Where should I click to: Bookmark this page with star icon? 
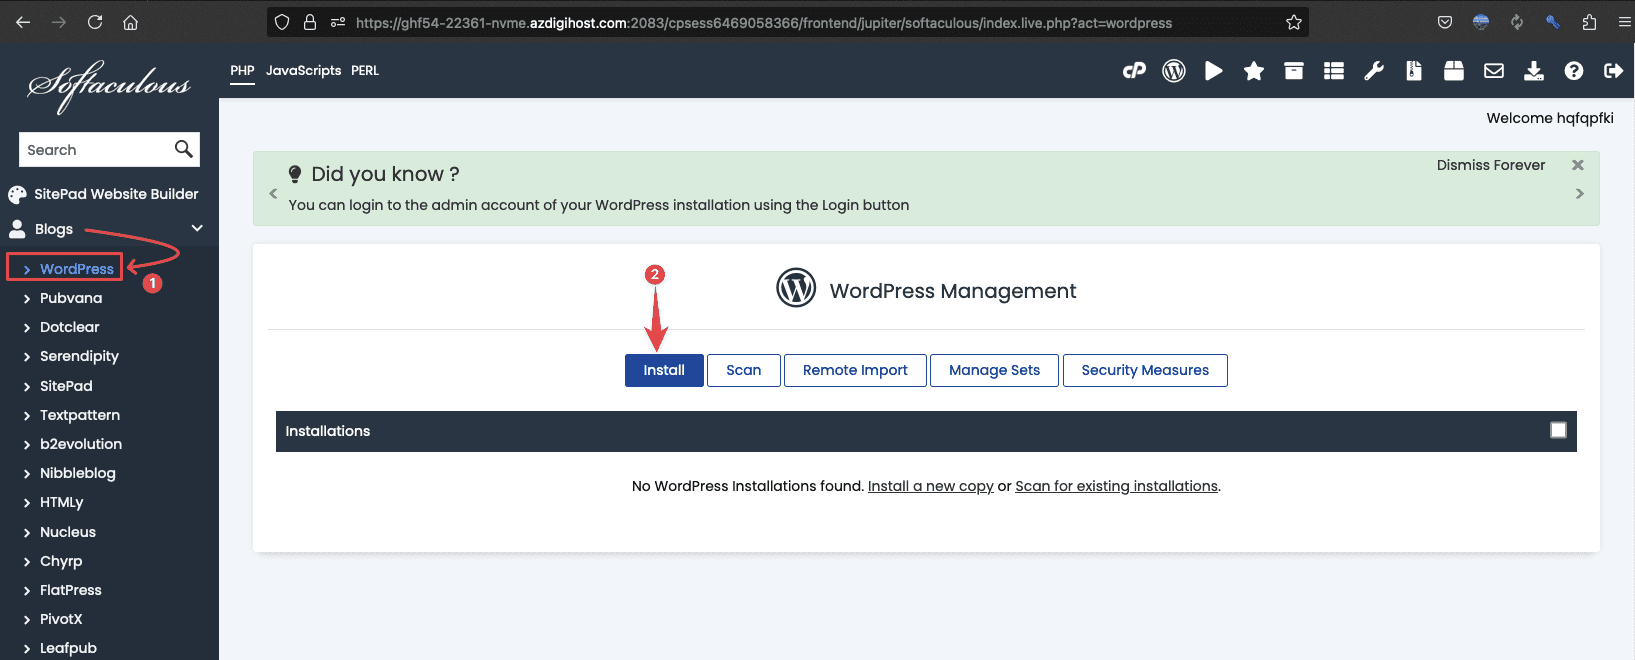pyautogui.click(x=1294, y=22)
